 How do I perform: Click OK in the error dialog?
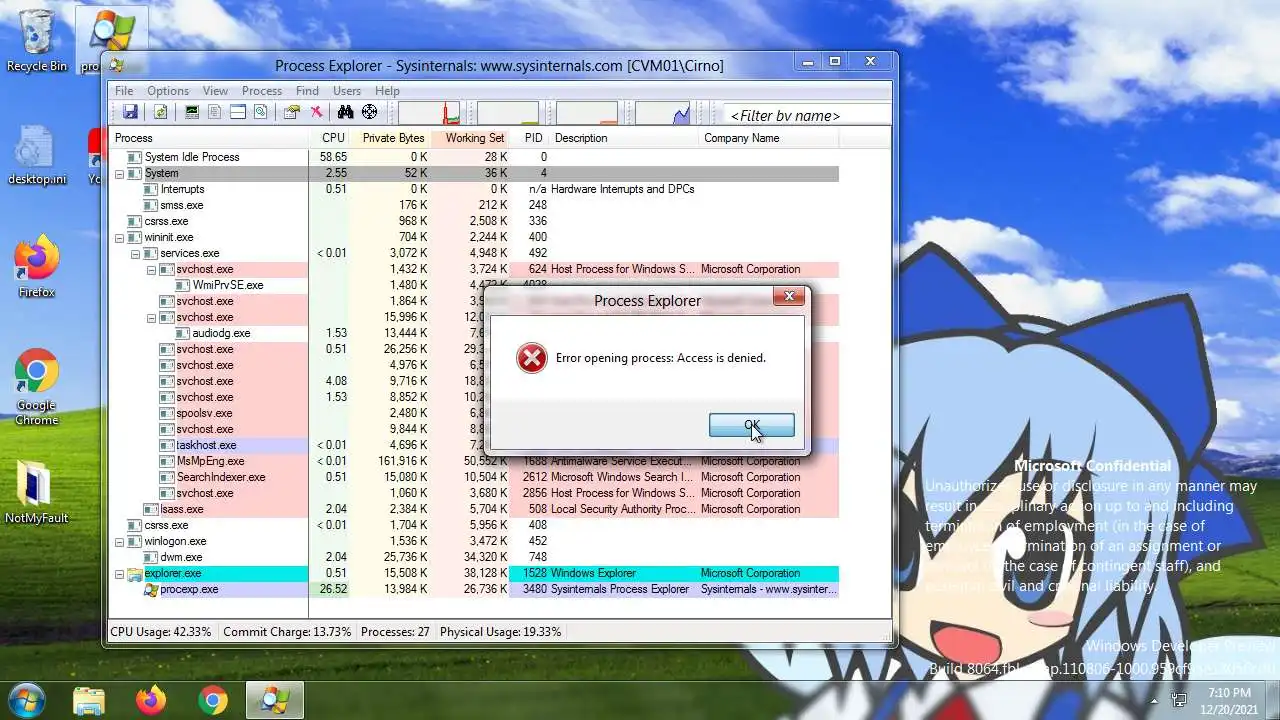click(752, 425)
